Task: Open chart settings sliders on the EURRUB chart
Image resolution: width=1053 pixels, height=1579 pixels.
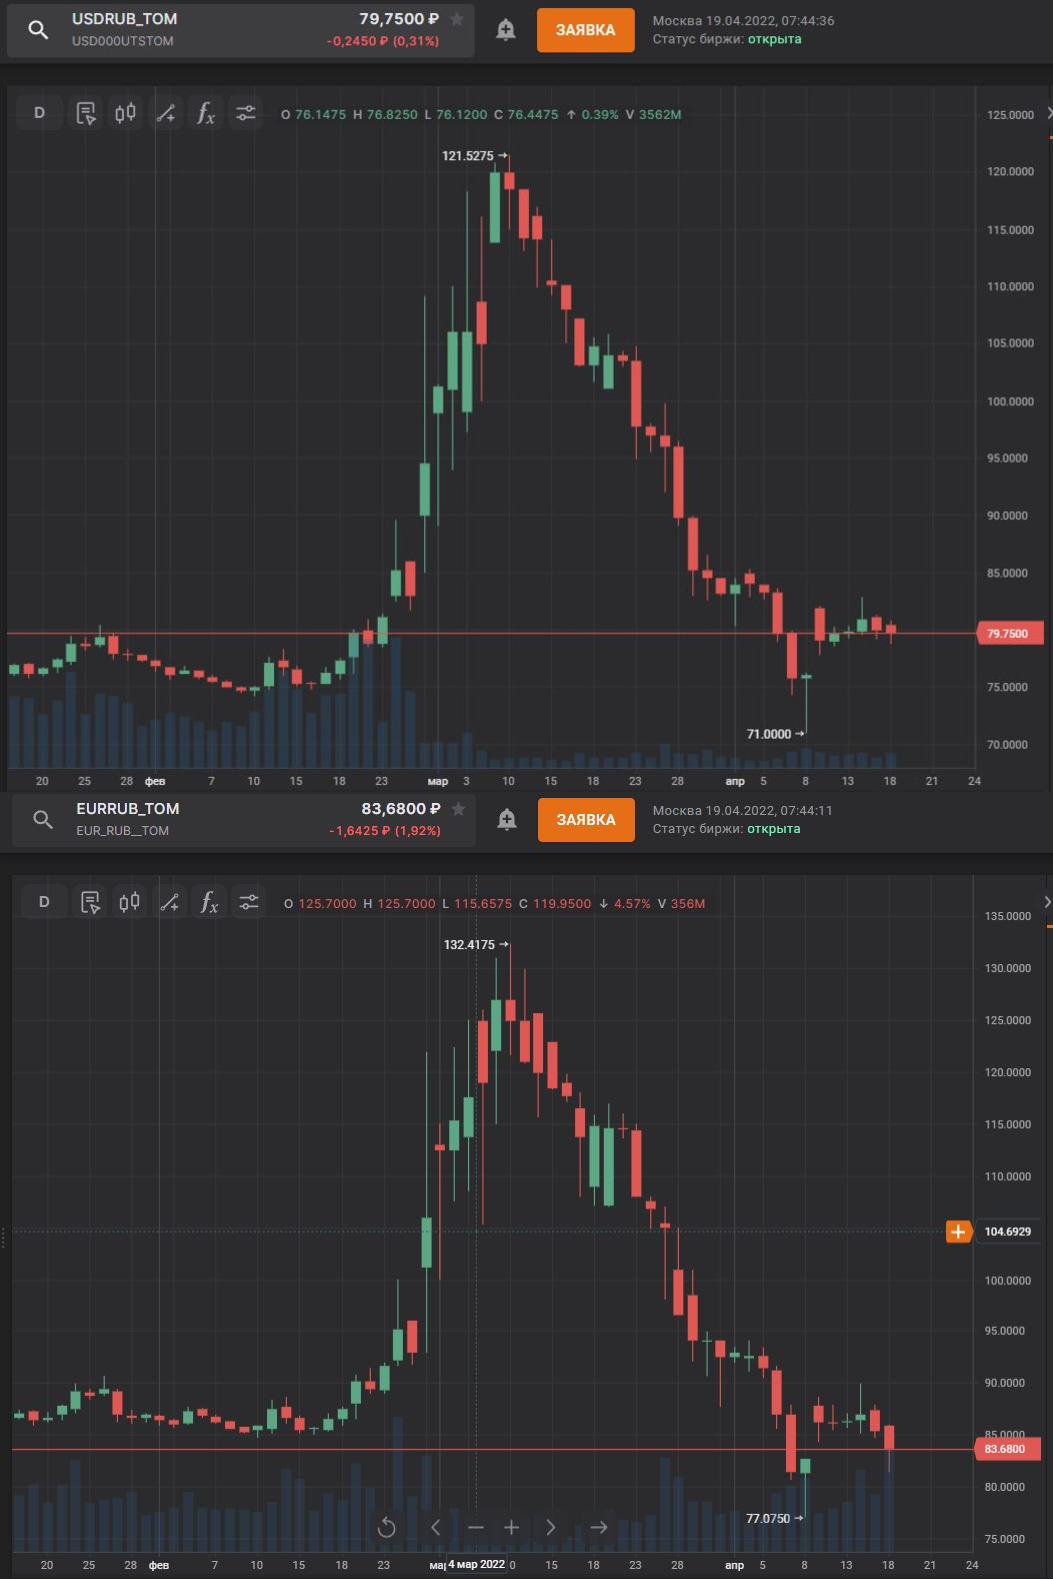Action: tap(249, 902)
